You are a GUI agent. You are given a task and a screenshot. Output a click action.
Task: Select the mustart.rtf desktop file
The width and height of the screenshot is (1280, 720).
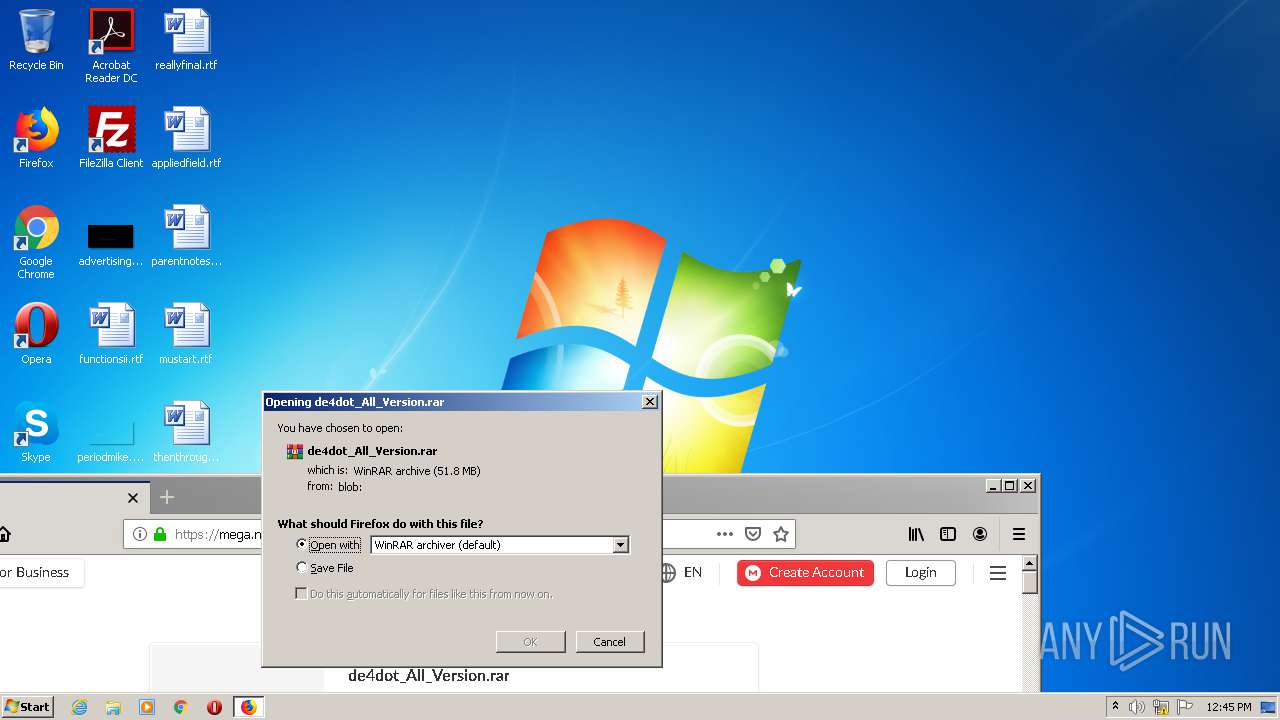tap(186, 334)
